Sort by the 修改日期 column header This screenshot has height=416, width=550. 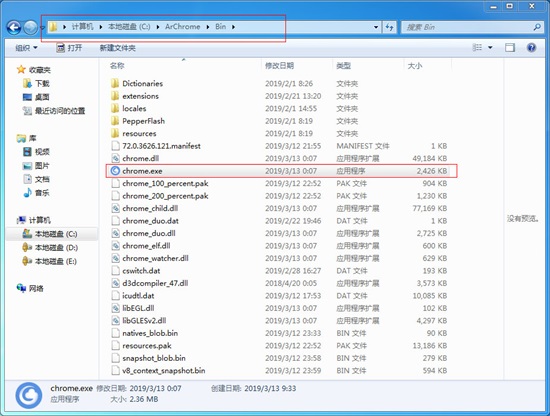pos(279,66)
